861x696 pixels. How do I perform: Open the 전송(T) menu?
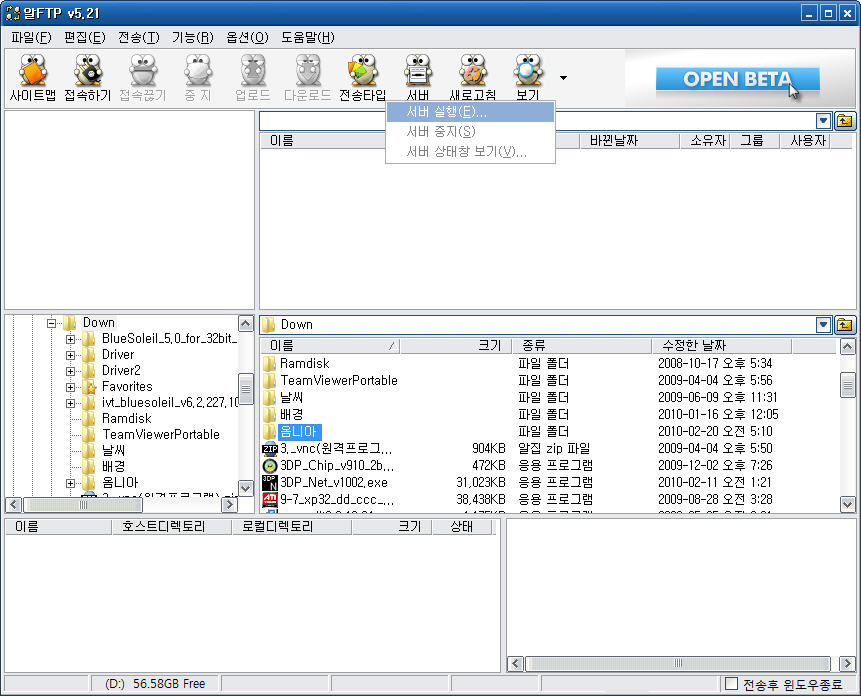(x=139, y=37)
